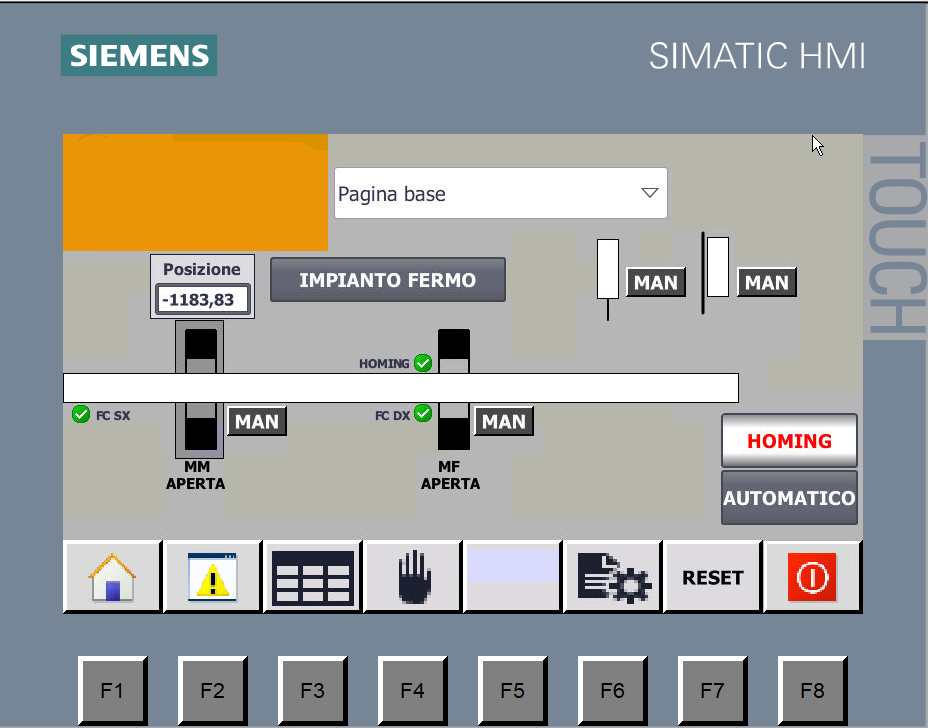Toggle MAN button next to MF APERTA
This screenshot has width=928, height=728.
point(504,421)
